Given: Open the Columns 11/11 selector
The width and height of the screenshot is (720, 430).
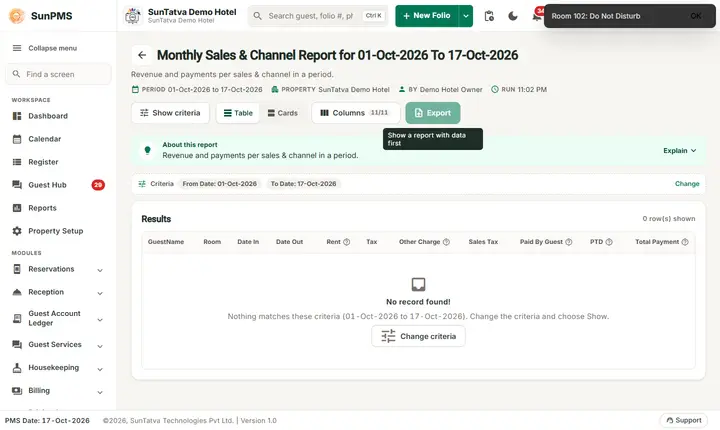Looking at the screenshot, I should tap(356, 113).
